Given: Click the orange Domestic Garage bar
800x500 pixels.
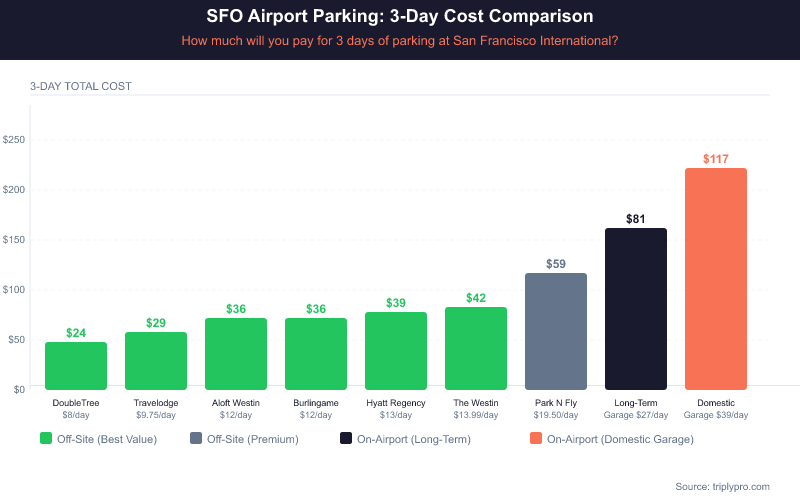Looking at the screenshot, I should point(716,279).
